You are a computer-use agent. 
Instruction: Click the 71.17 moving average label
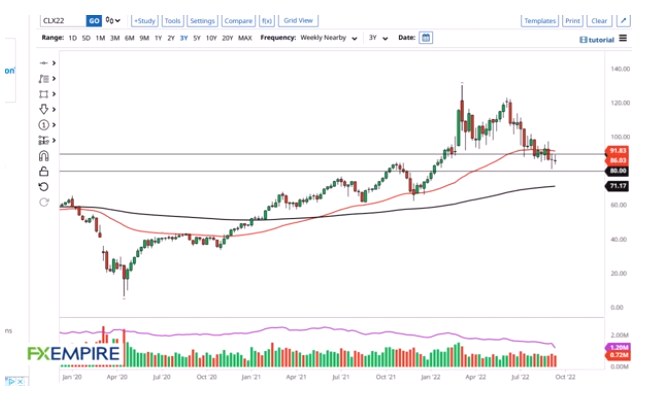coord(617,186)
